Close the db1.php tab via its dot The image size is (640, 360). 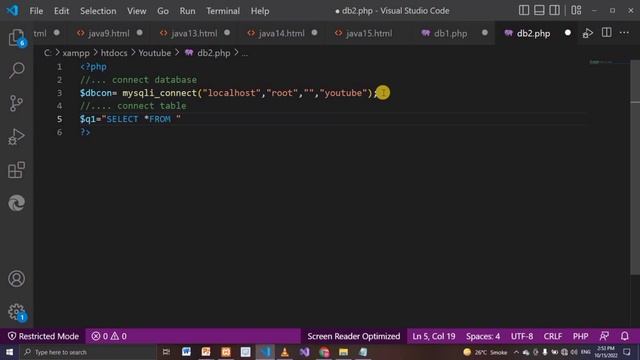(x=484, y=33)
